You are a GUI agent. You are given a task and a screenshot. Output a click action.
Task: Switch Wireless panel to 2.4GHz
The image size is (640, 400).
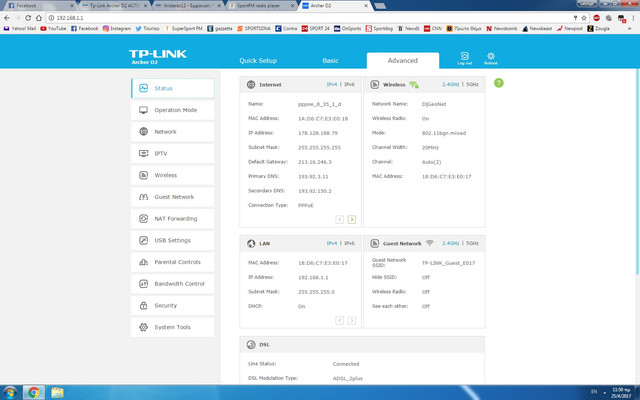[x=451, y=84]
